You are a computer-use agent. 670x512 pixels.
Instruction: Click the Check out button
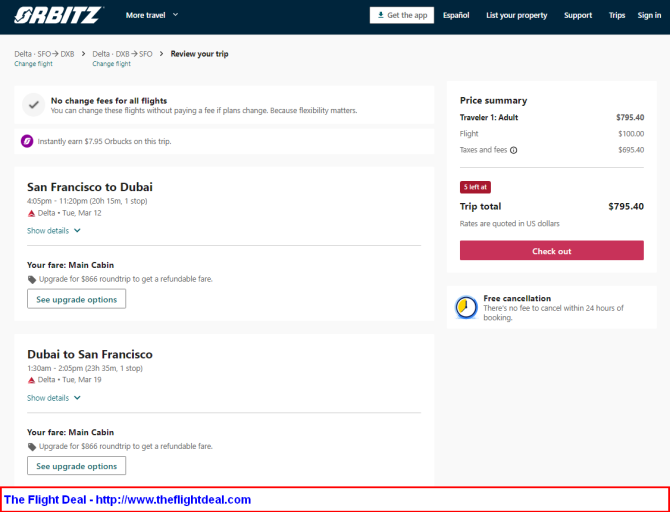click(x=552, y=250)
